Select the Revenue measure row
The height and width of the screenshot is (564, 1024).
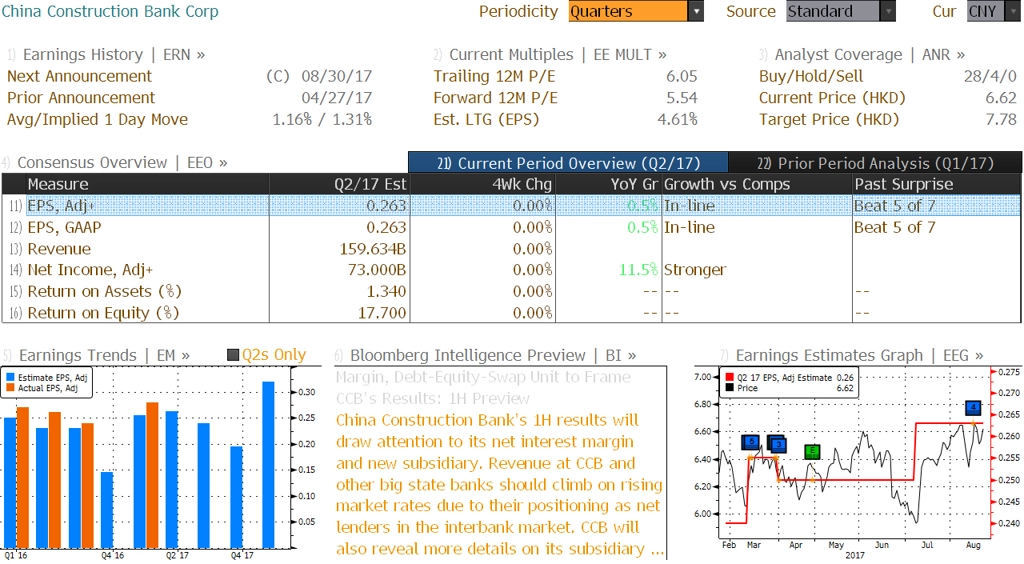[511, 249]
